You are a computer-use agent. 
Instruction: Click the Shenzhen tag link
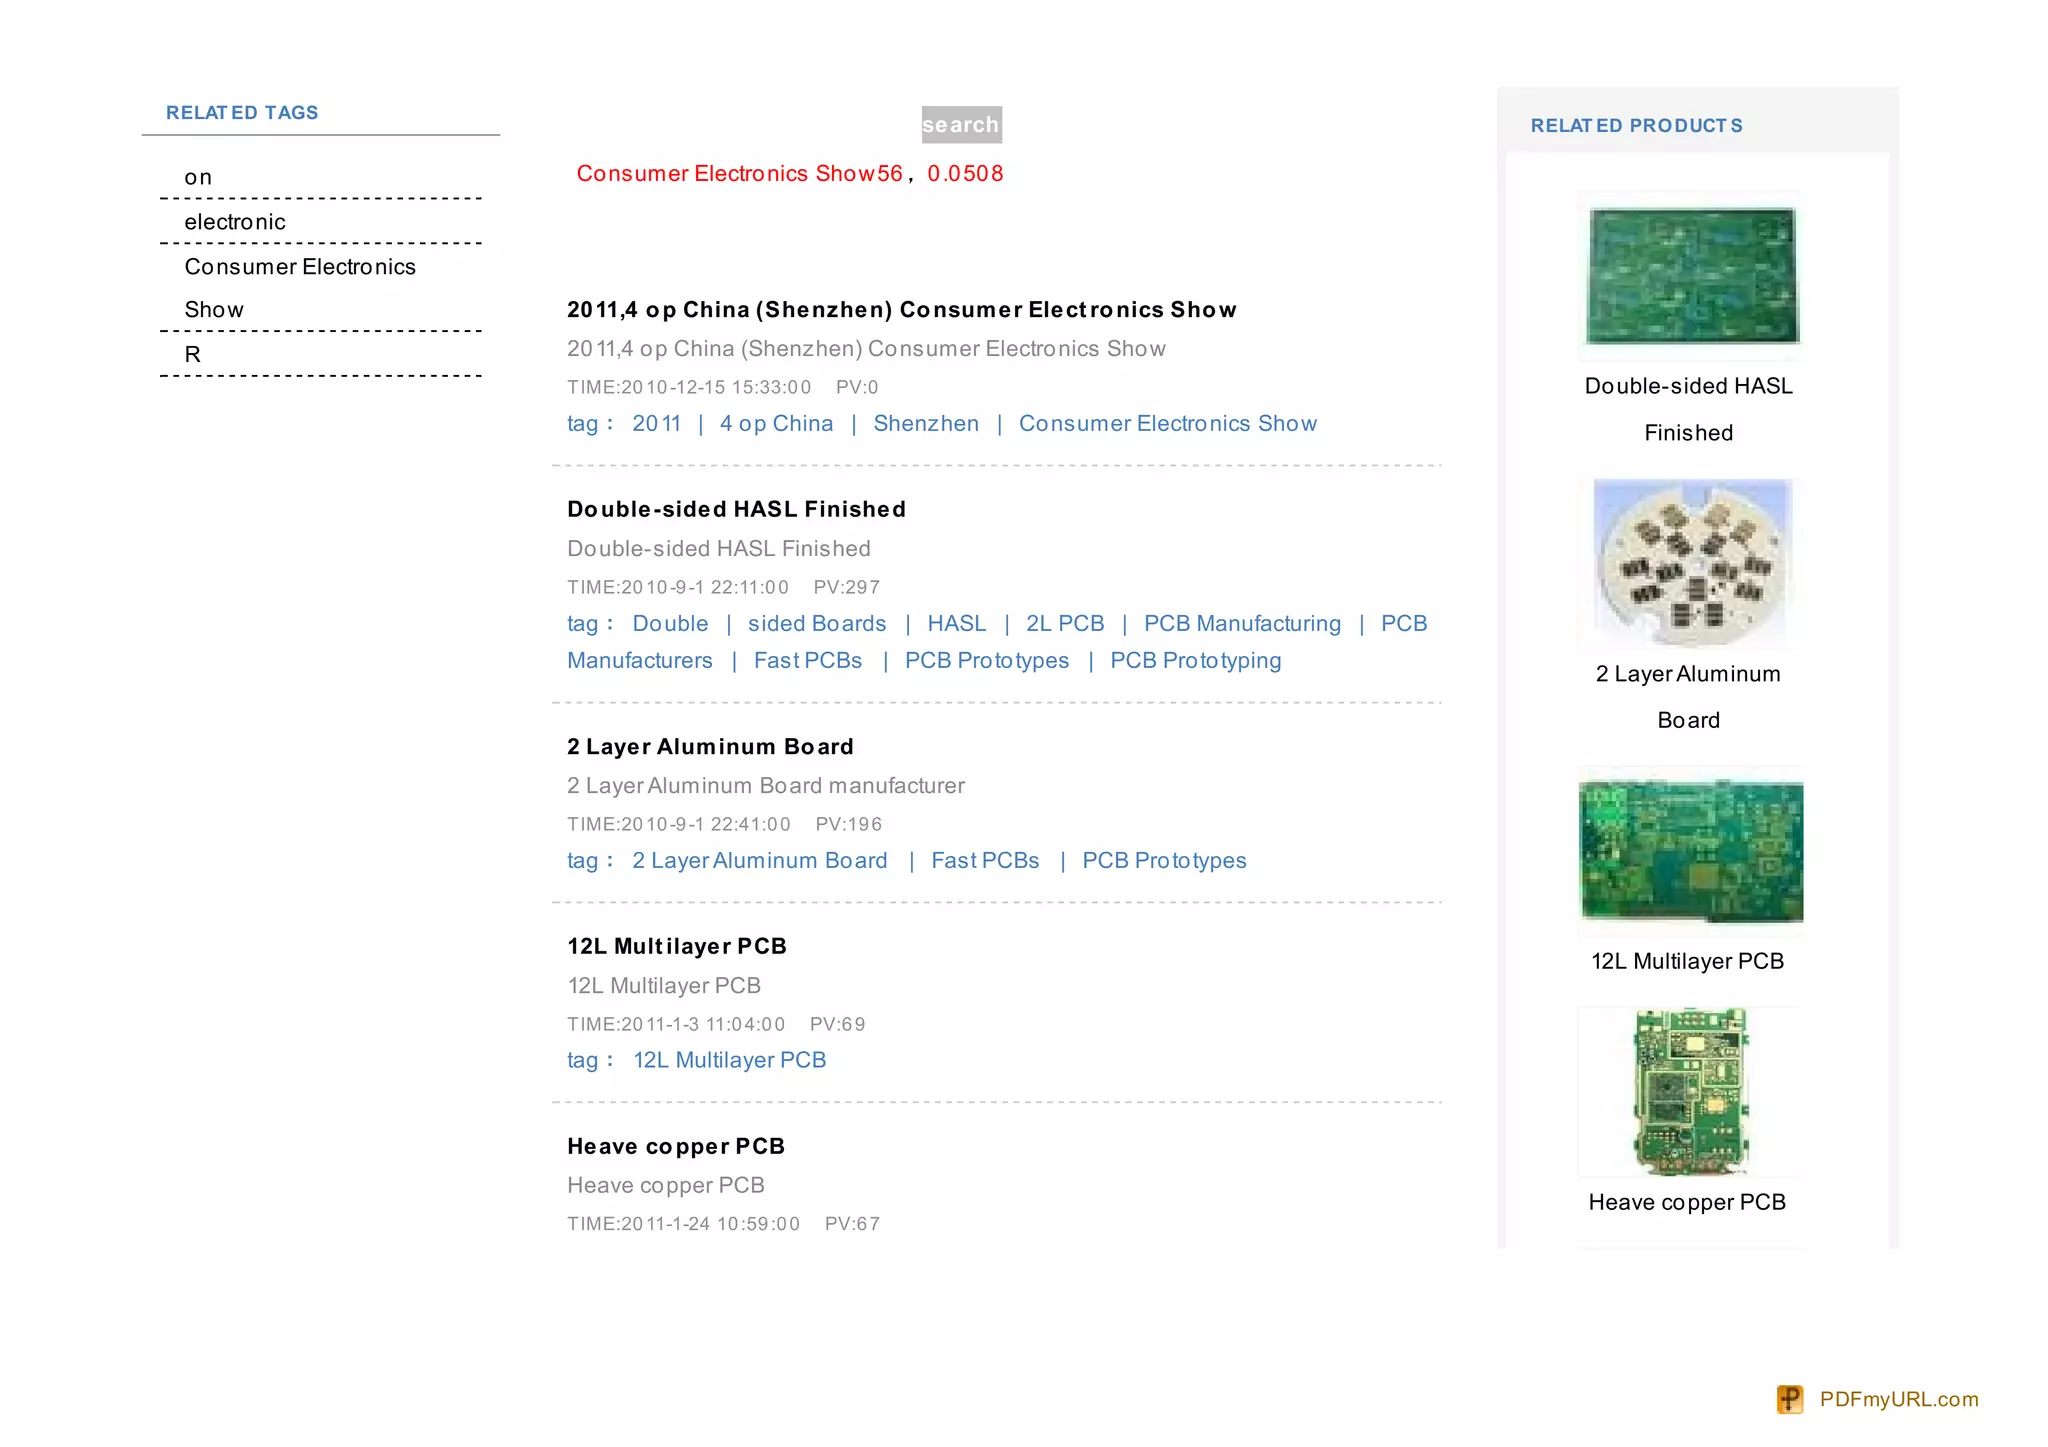pos(926,424)
